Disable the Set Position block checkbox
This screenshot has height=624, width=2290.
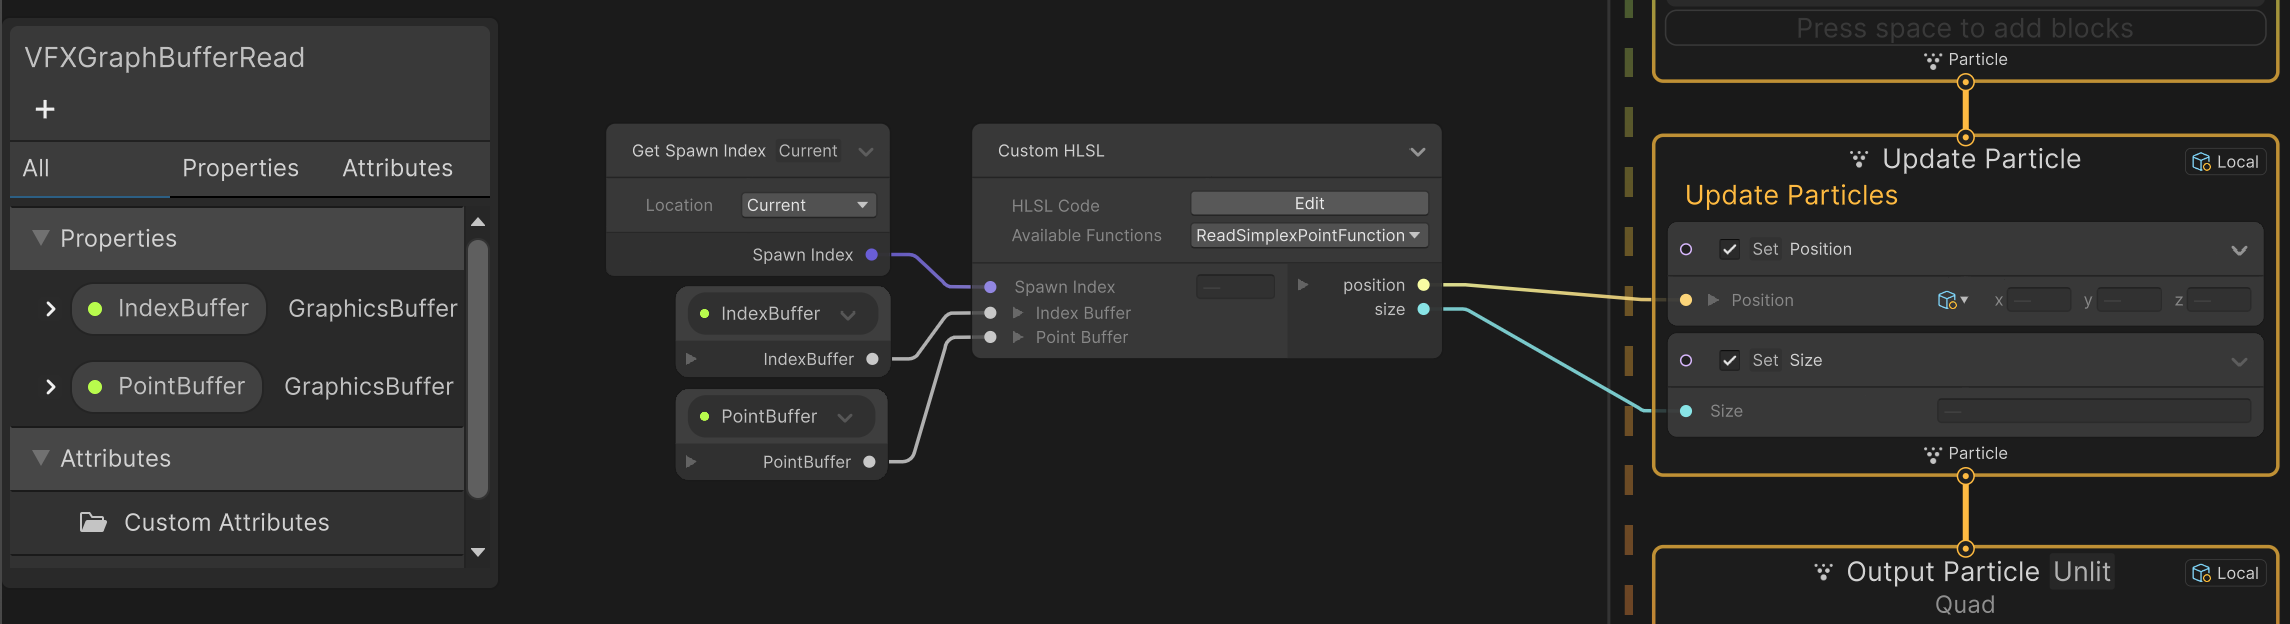(1729, 249)
